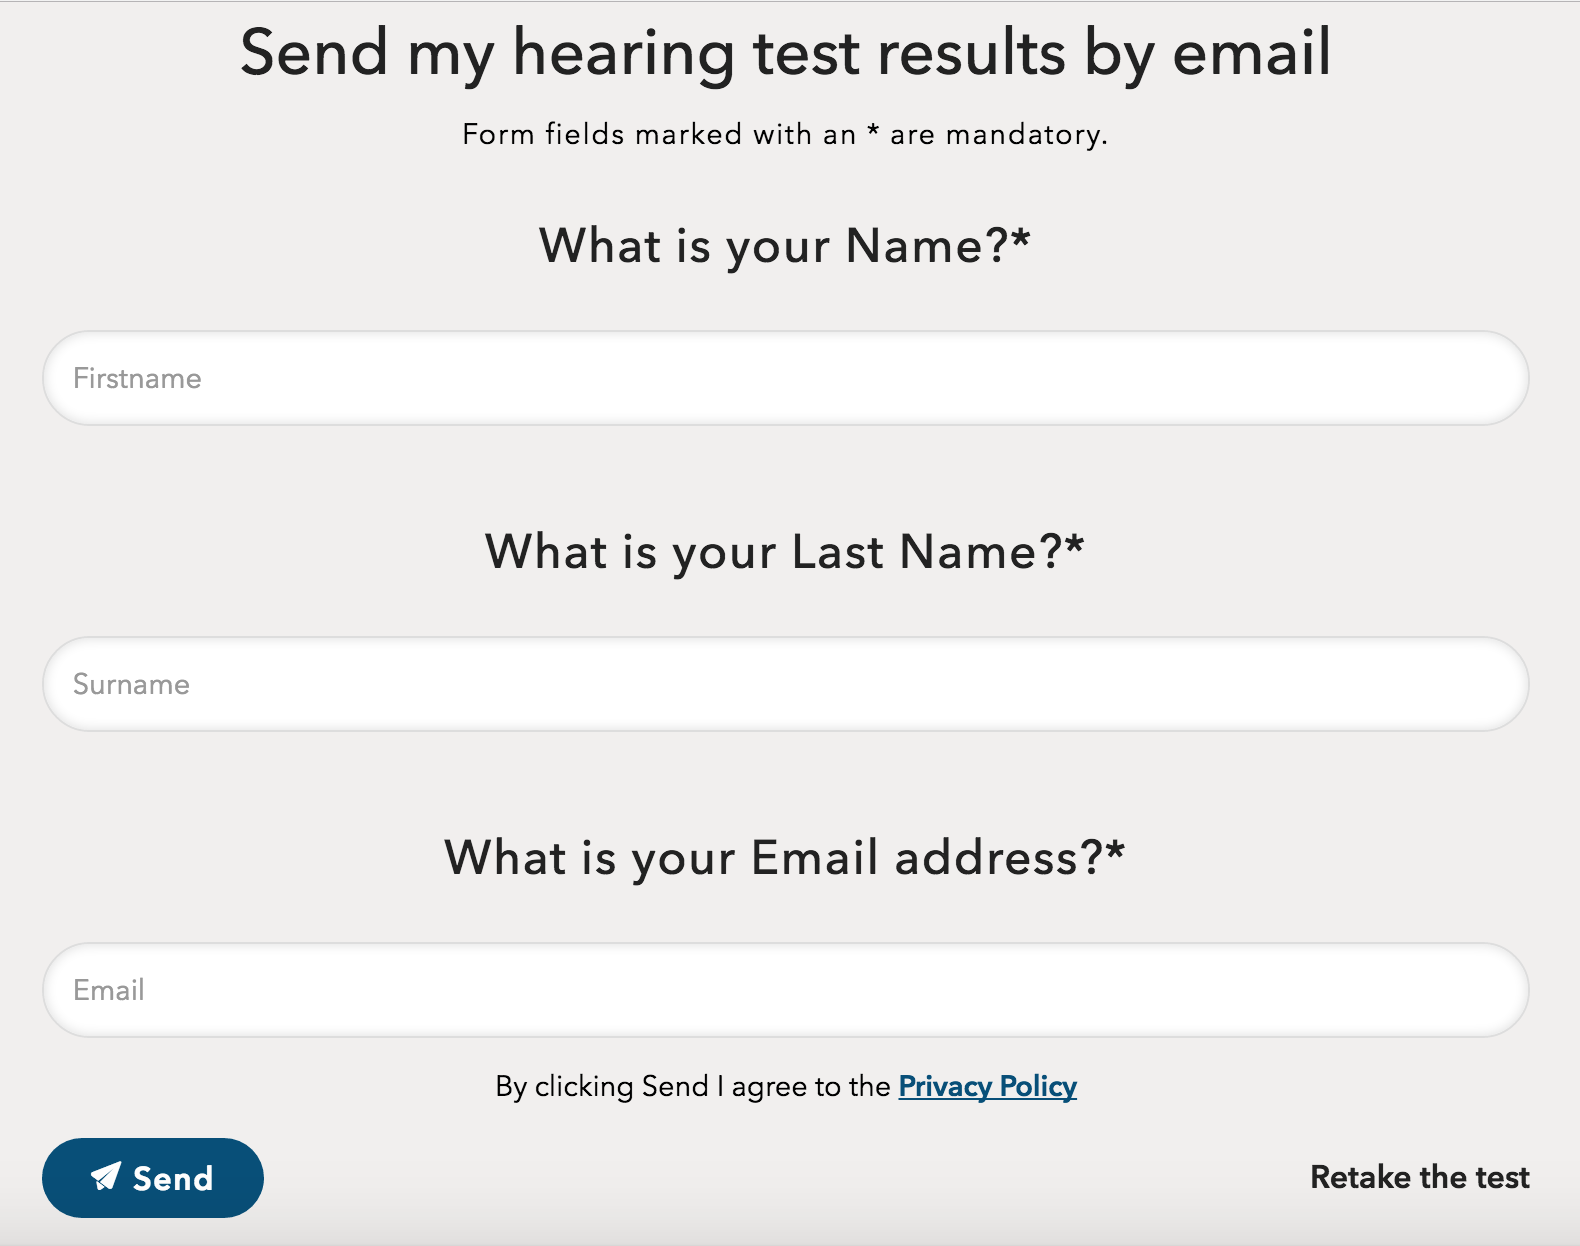The height and width of the screenshot is (1246, 1580).
Task: Click the asterisk after 'What is your Name?'
Action: (x=1021, y=239)
